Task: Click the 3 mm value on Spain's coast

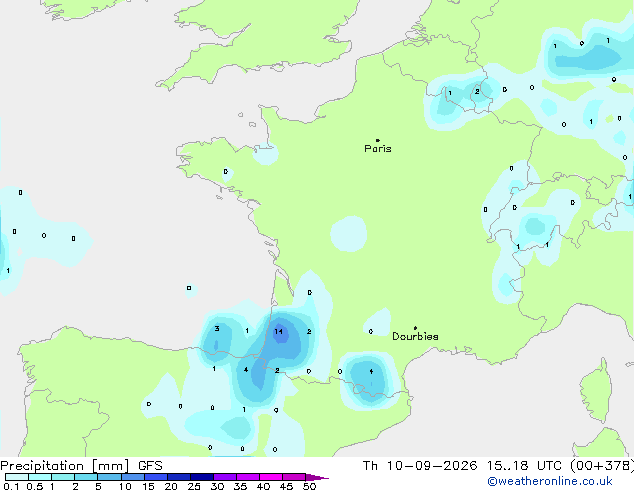Action: click(x=217, y=328)
